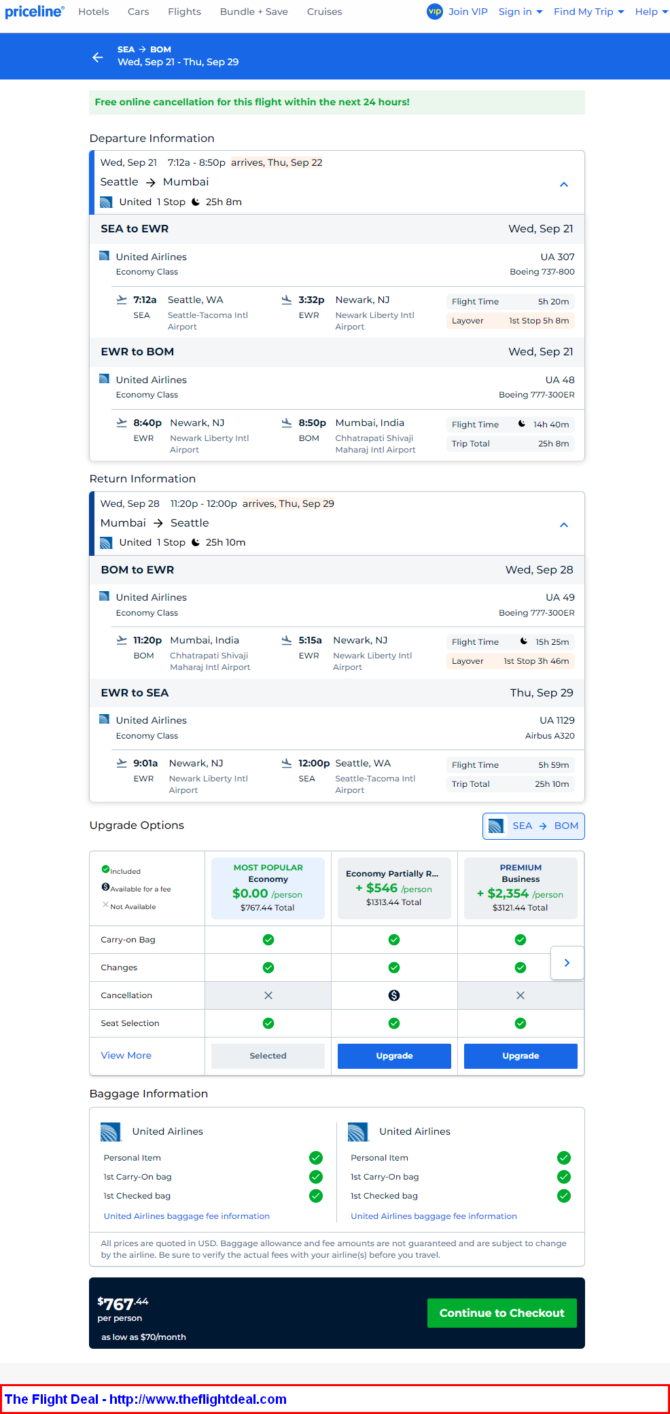This screenshot has height=1414, width=670.
Task: Click the '$767.44 Total' Economy price text
Action: [268, 907]
